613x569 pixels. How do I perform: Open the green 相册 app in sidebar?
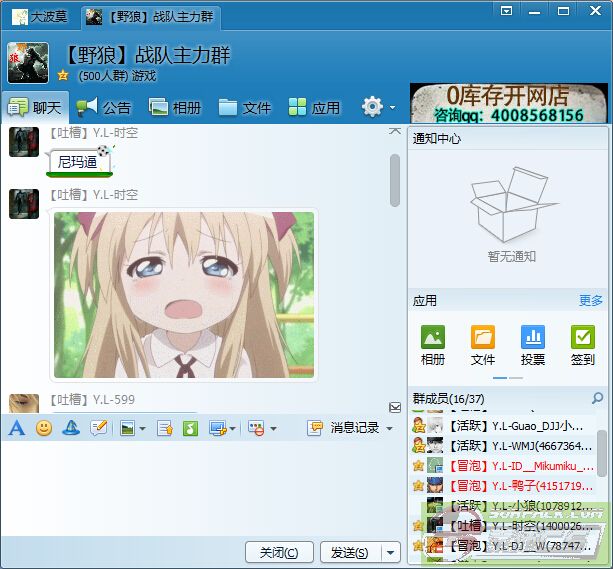click(433, 337)
